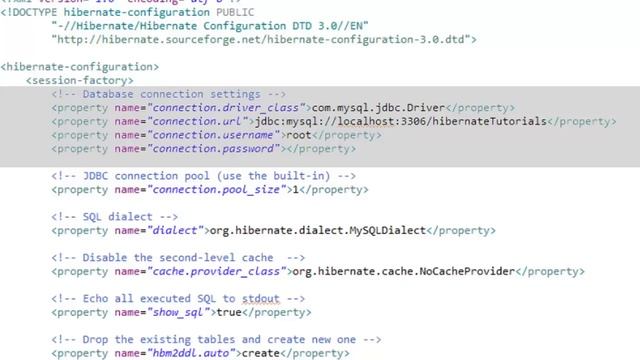Place cursor in jdbc:mysql://localhost:3306/hibernateTutorials value
Screen dimensions: 640x360
[x=401, y=122]
